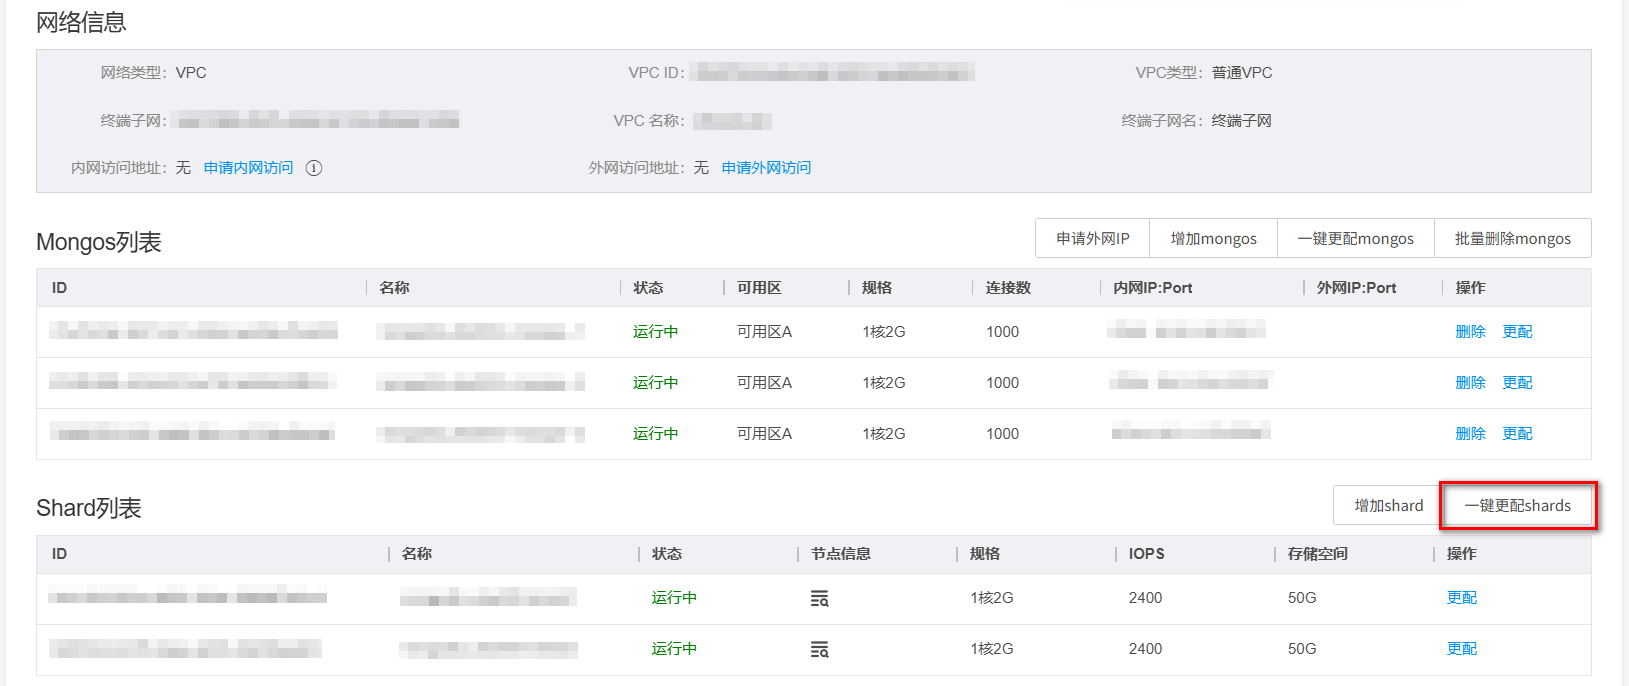
Task: Click 更配 in the second Shard row
Action: [1461, 649]
